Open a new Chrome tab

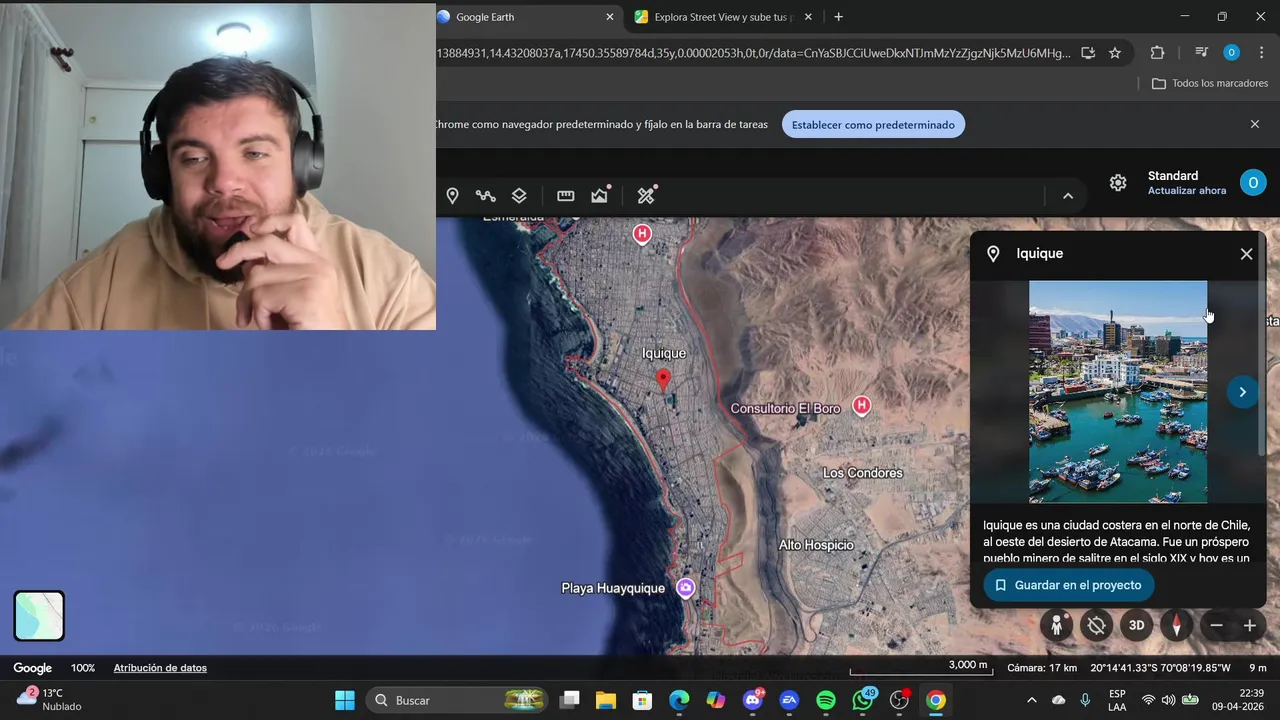pyautogui.click(x=838, y=17)
